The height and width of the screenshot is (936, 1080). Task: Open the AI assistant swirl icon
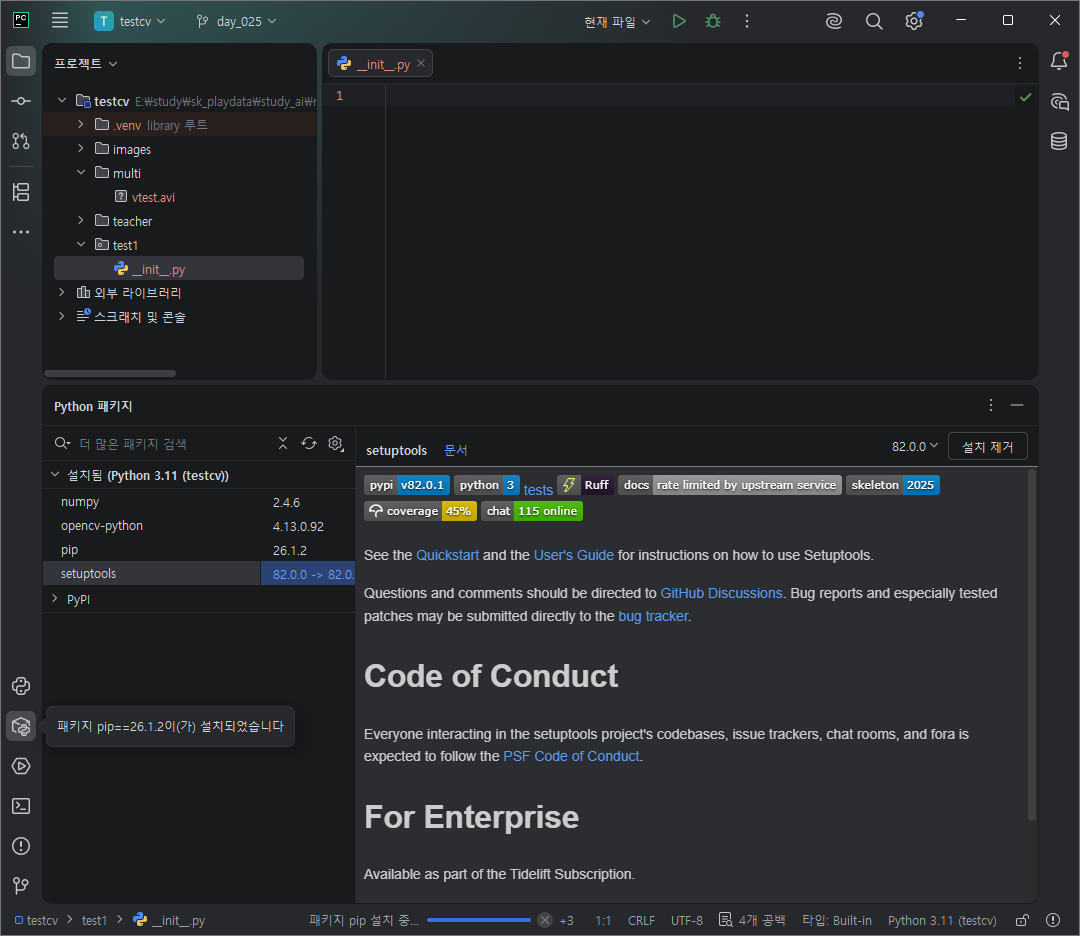point(833,21)
